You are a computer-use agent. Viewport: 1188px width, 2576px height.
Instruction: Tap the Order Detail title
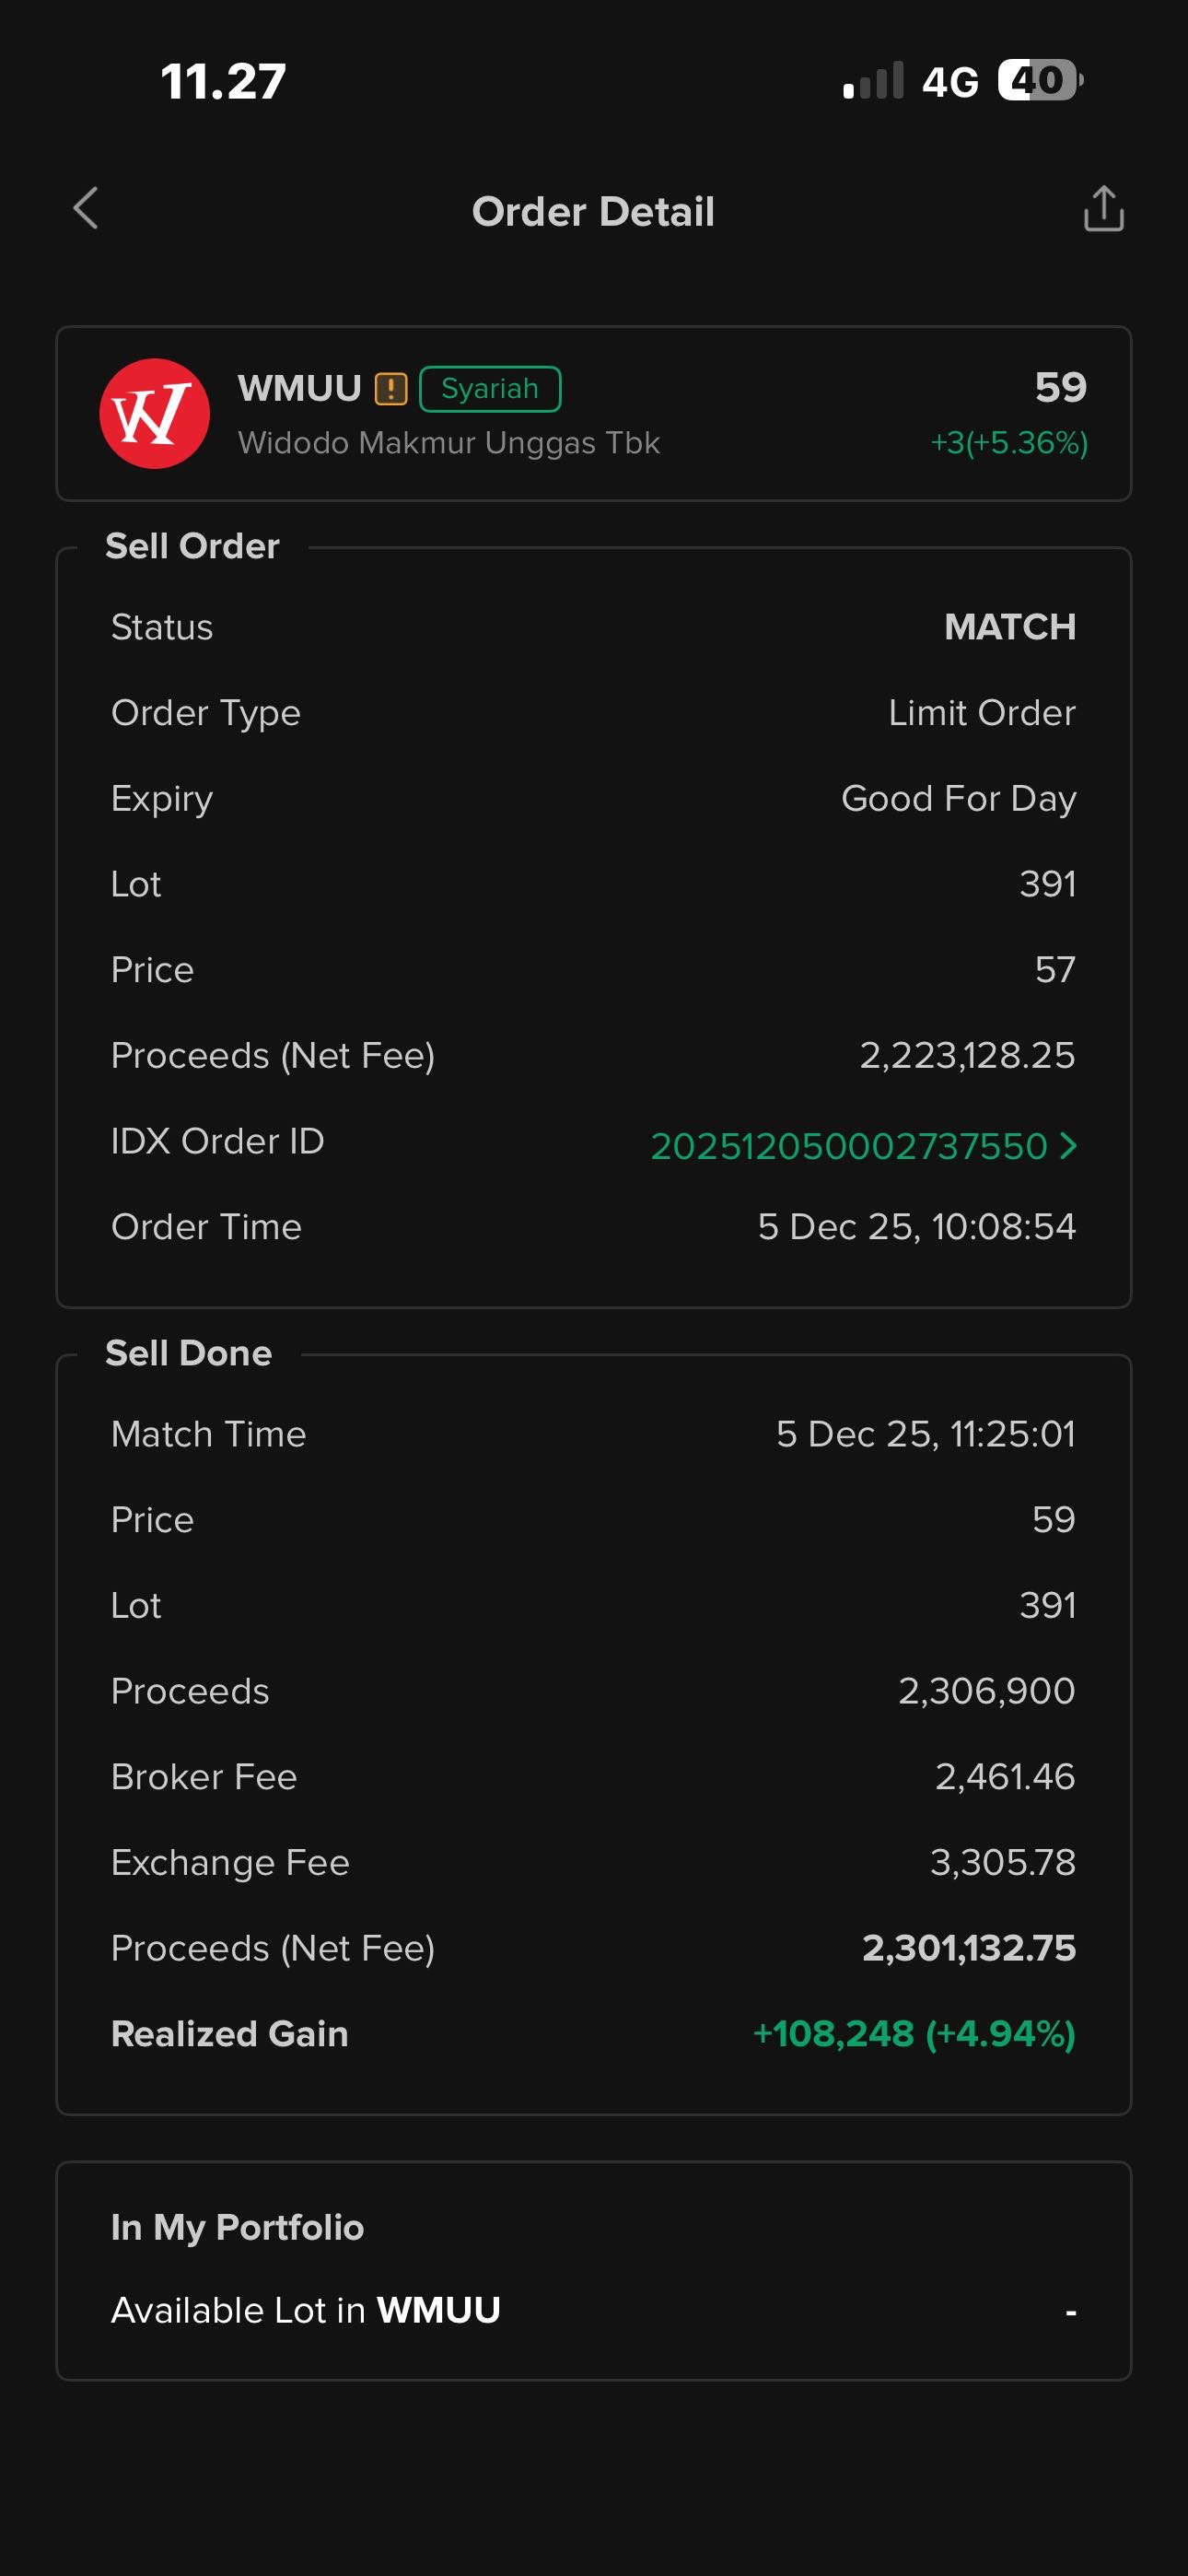click(593, 212)
